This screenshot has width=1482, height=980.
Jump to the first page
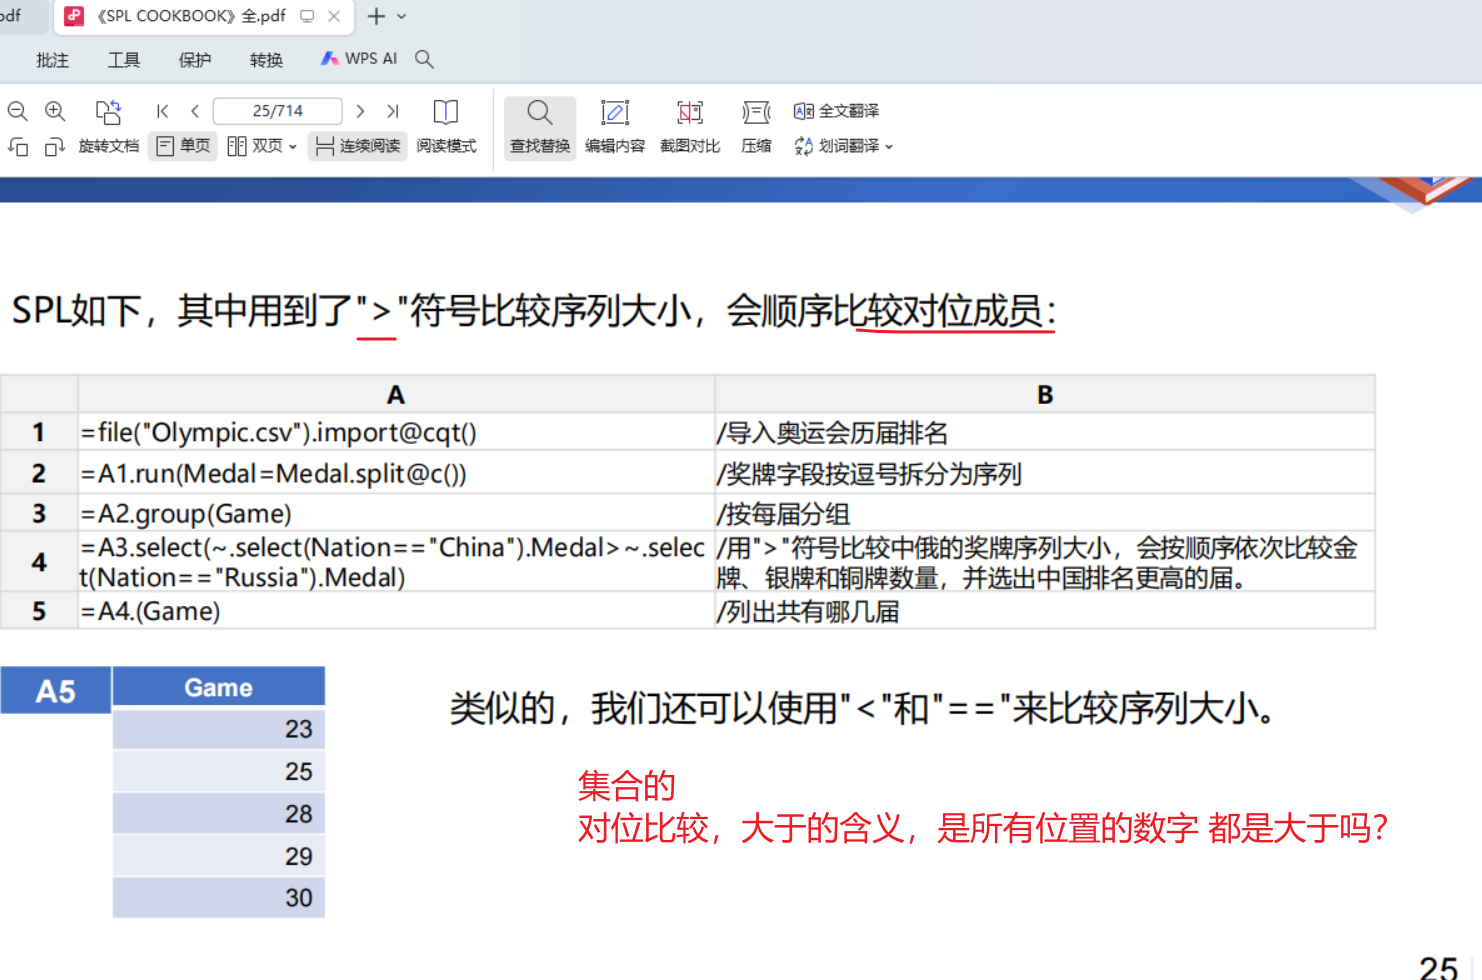162,111
